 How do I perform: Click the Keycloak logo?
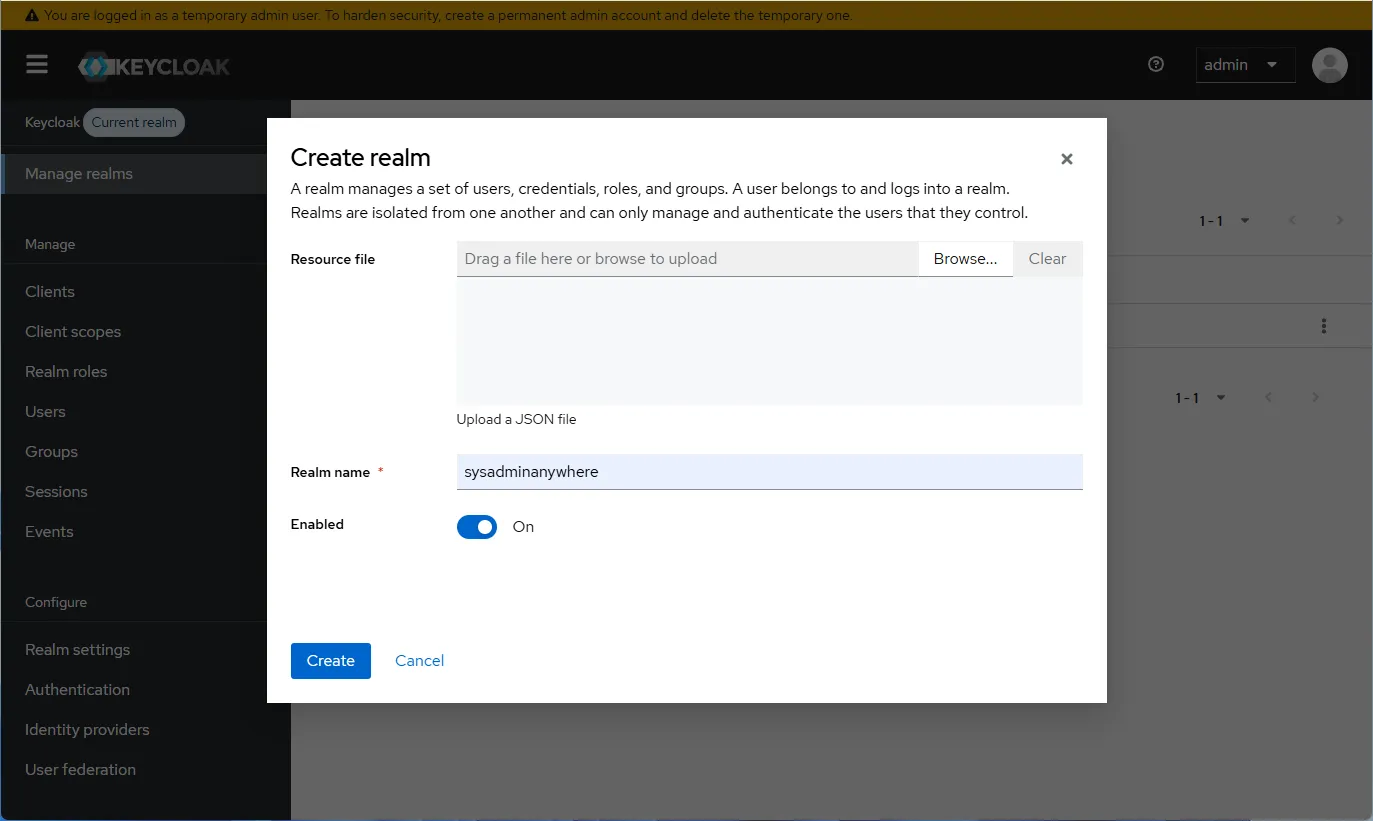coord(153,65)
